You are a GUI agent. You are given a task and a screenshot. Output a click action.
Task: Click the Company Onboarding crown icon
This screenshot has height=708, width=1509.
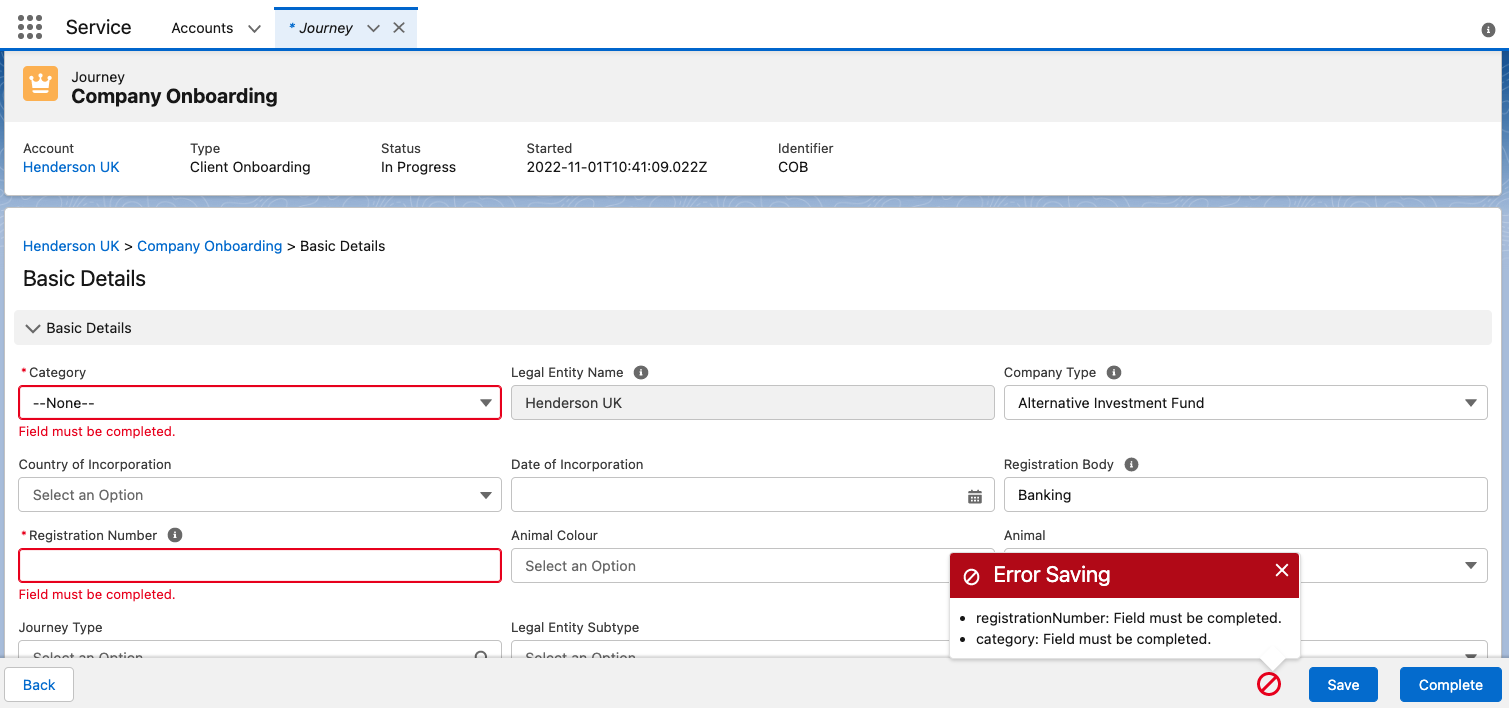point(41,85)
